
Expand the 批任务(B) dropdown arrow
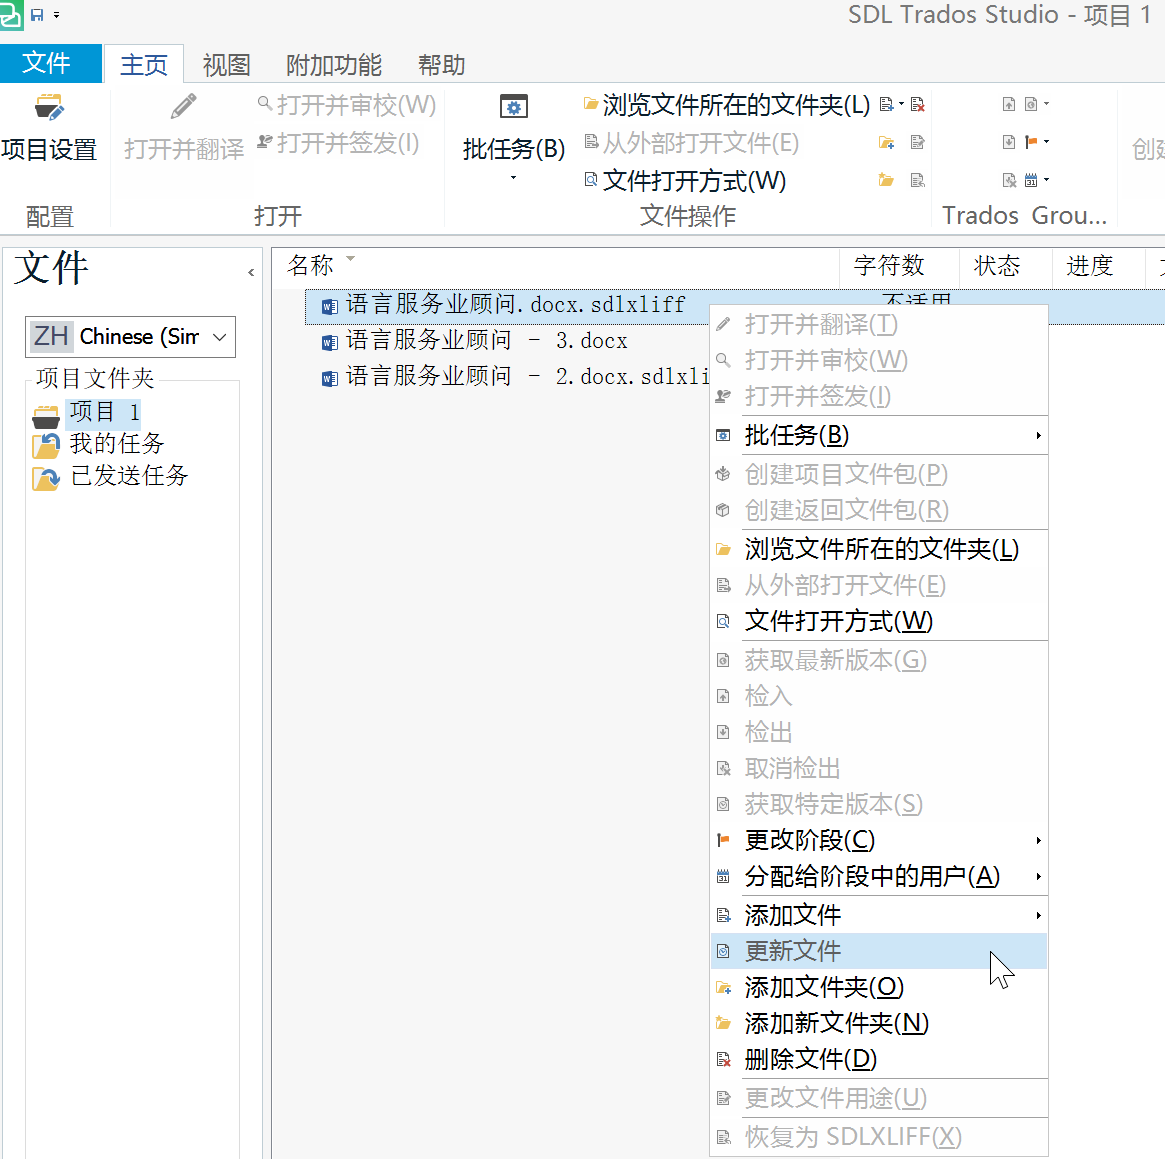513,177
